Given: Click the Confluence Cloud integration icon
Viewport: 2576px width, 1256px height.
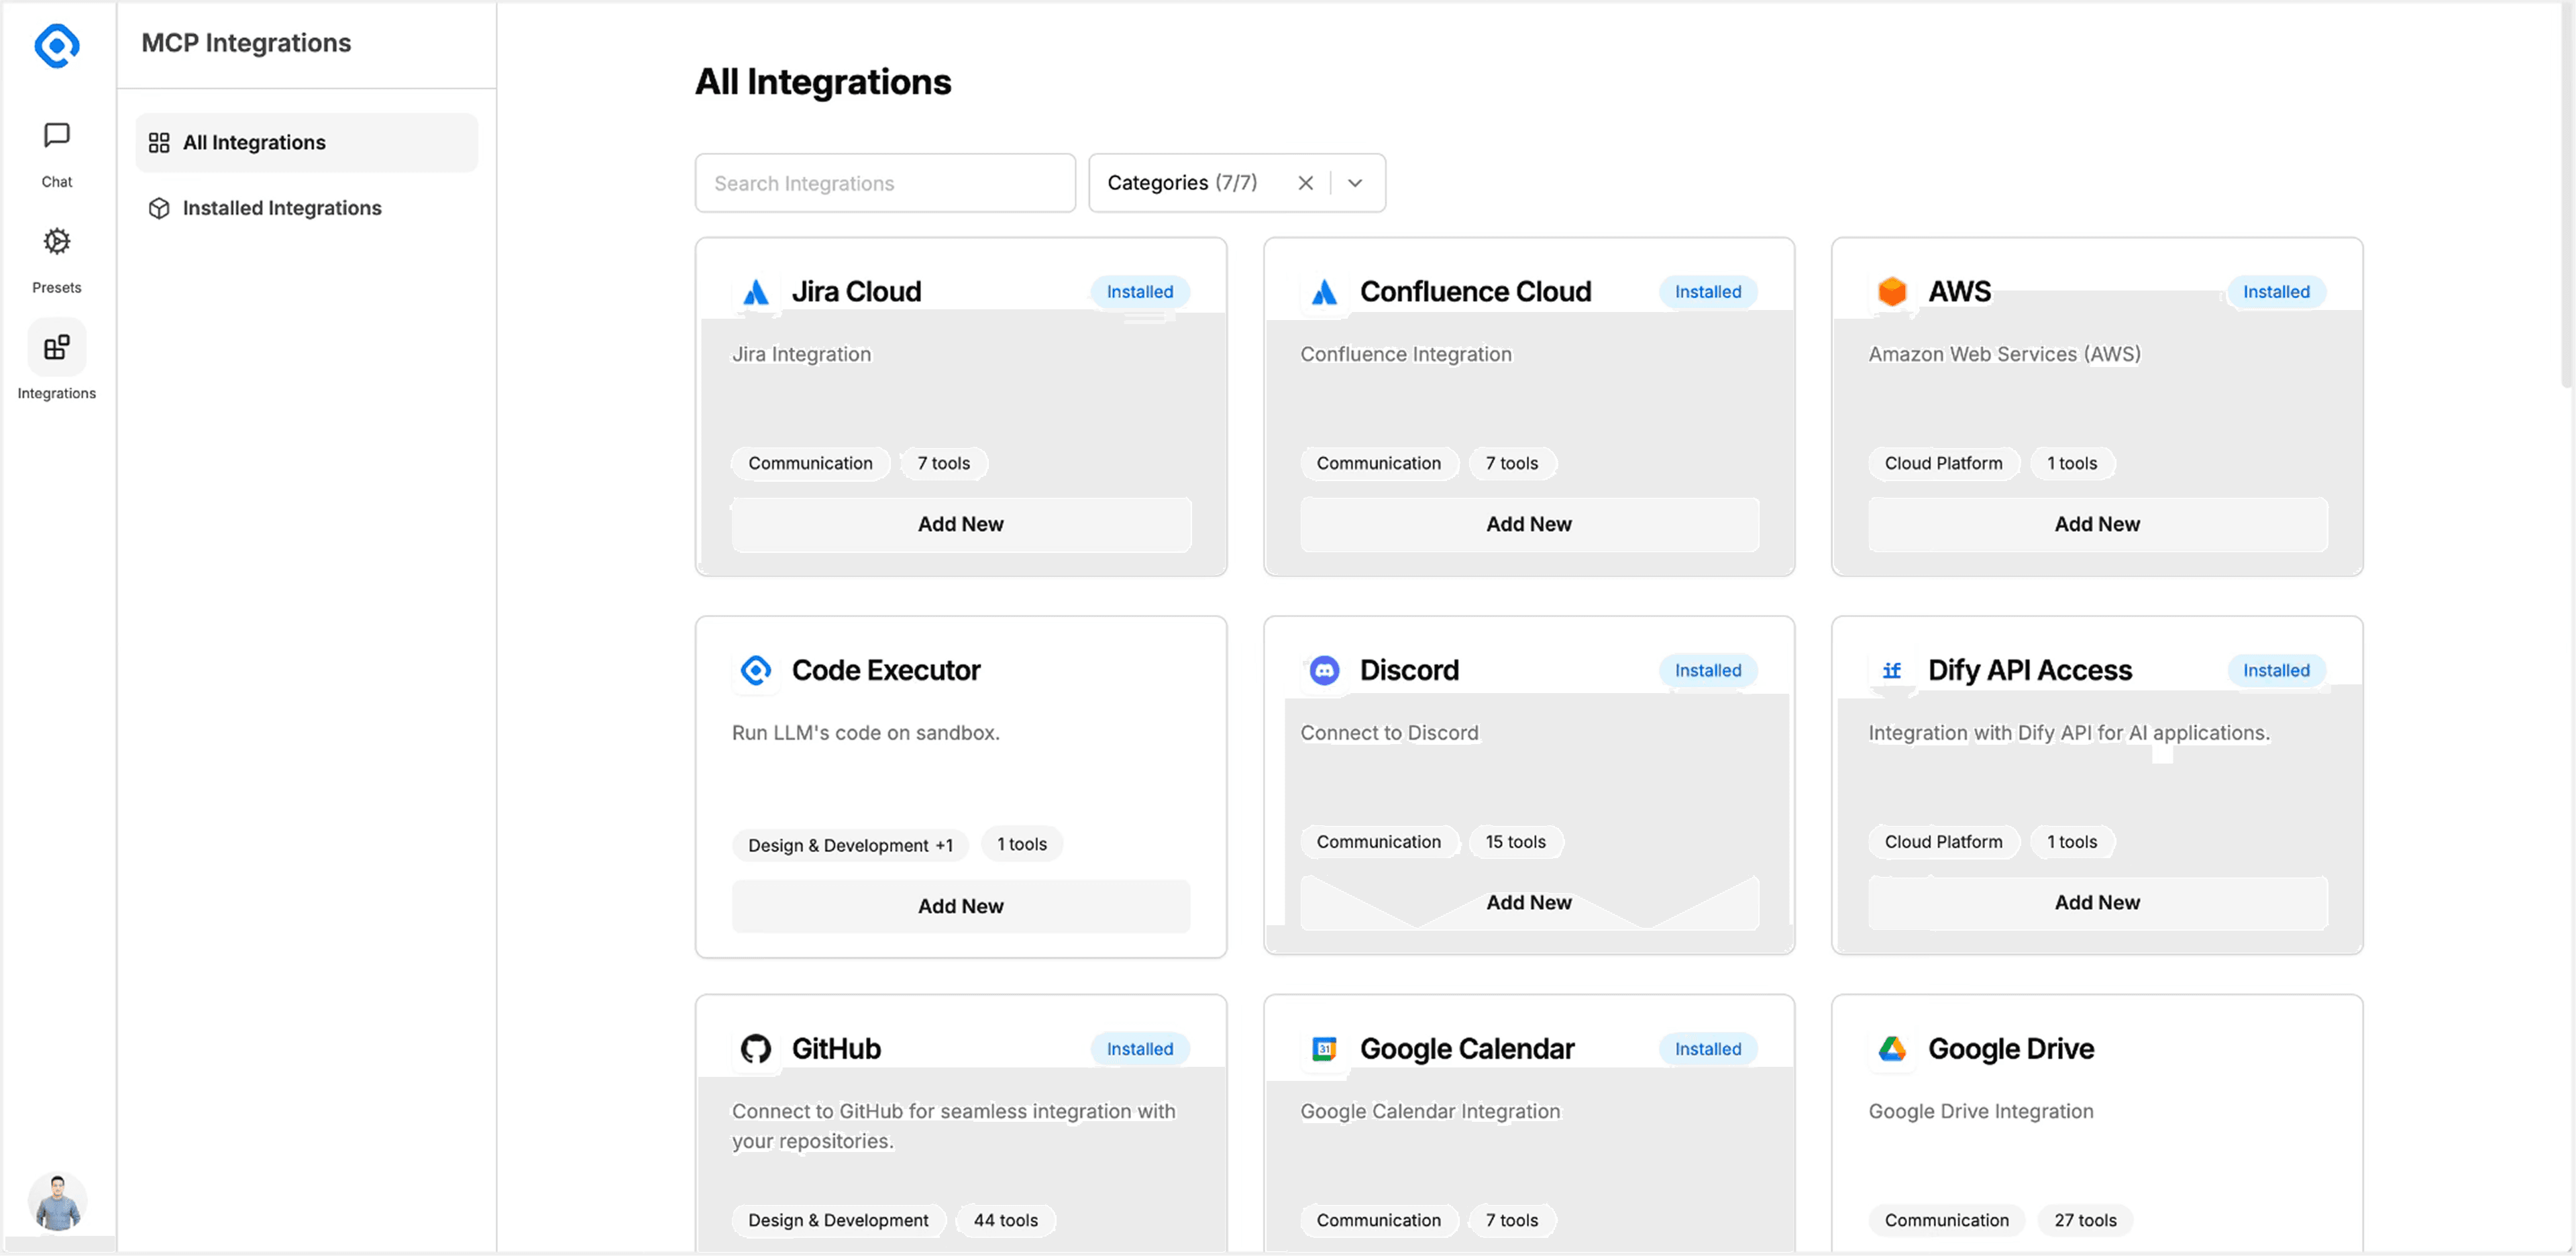Looking at the screenshot, I should pyautogui.click(x=1324, y=292).
